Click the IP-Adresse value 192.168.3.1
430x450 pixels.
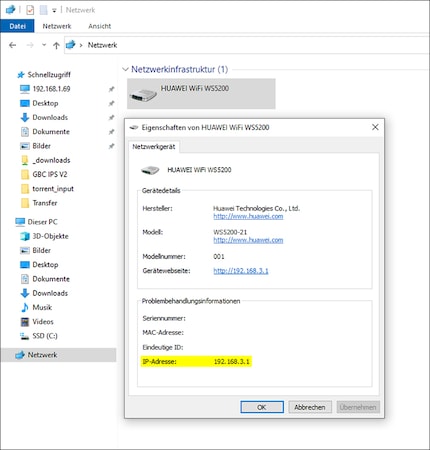232,362
